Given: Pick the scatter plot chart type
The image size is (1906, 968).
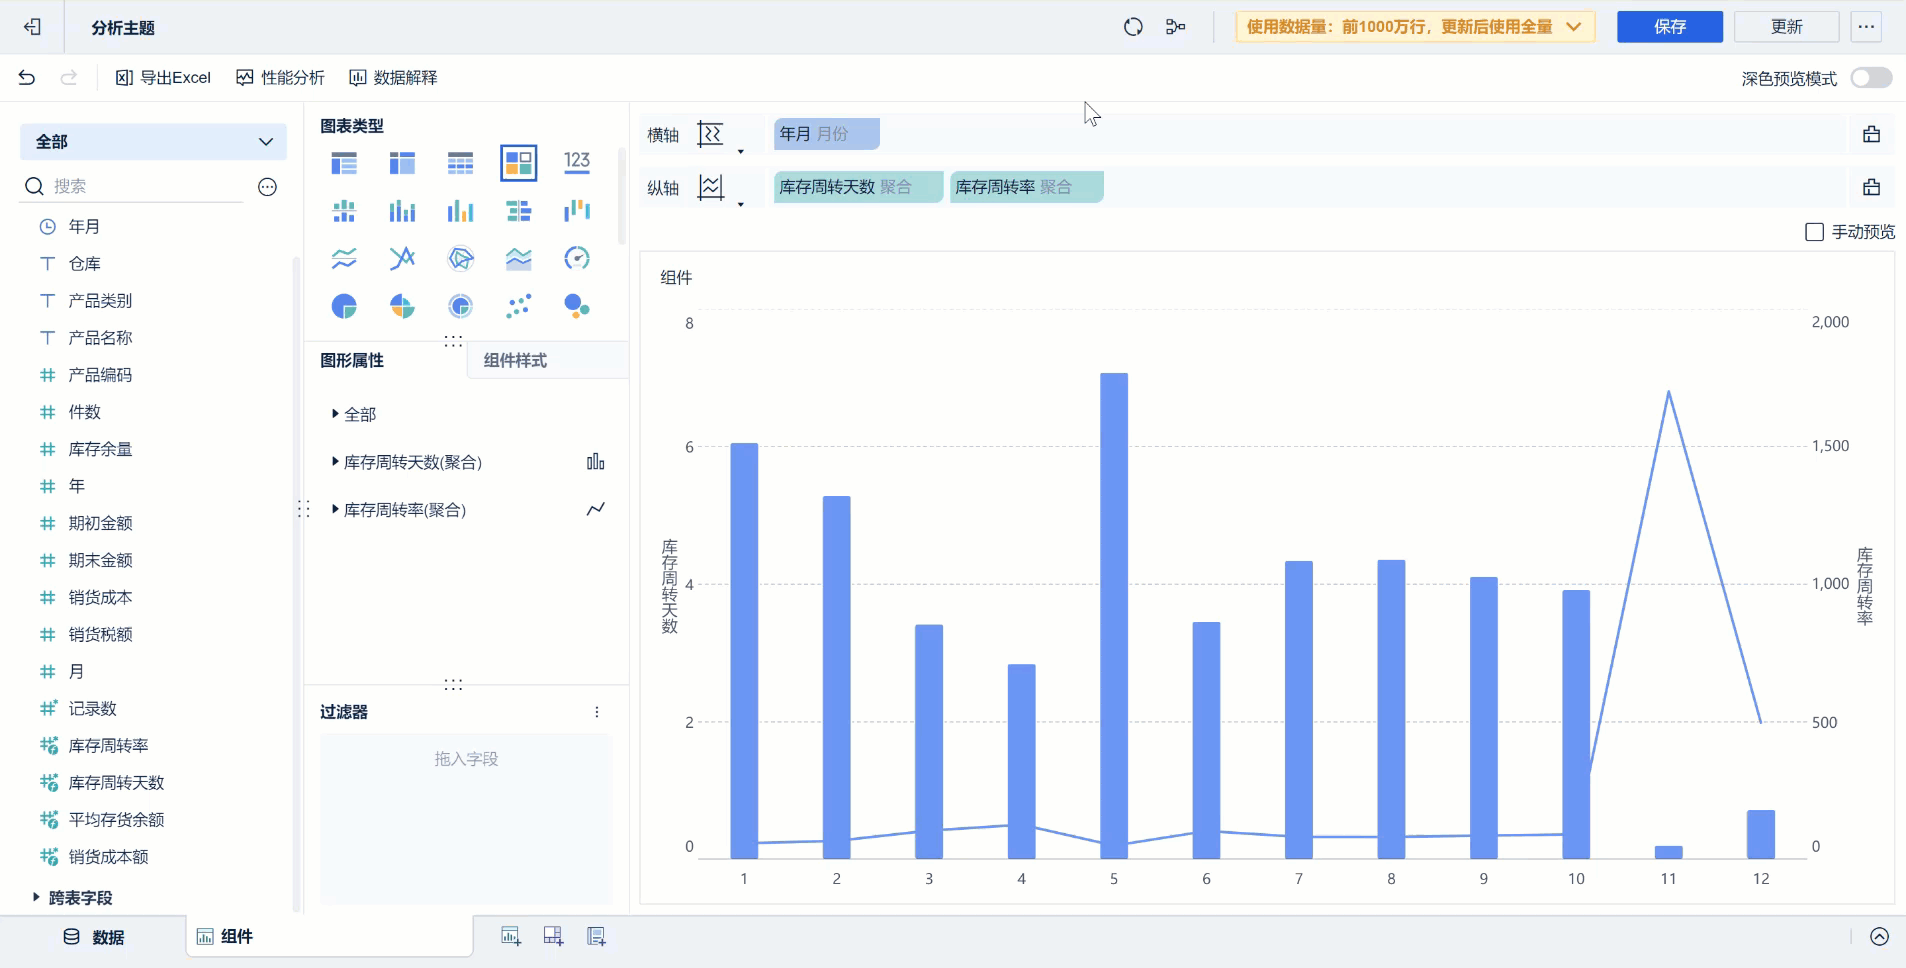Looking at the screenshot, I should pyautogui.click(x=518, y=306).
